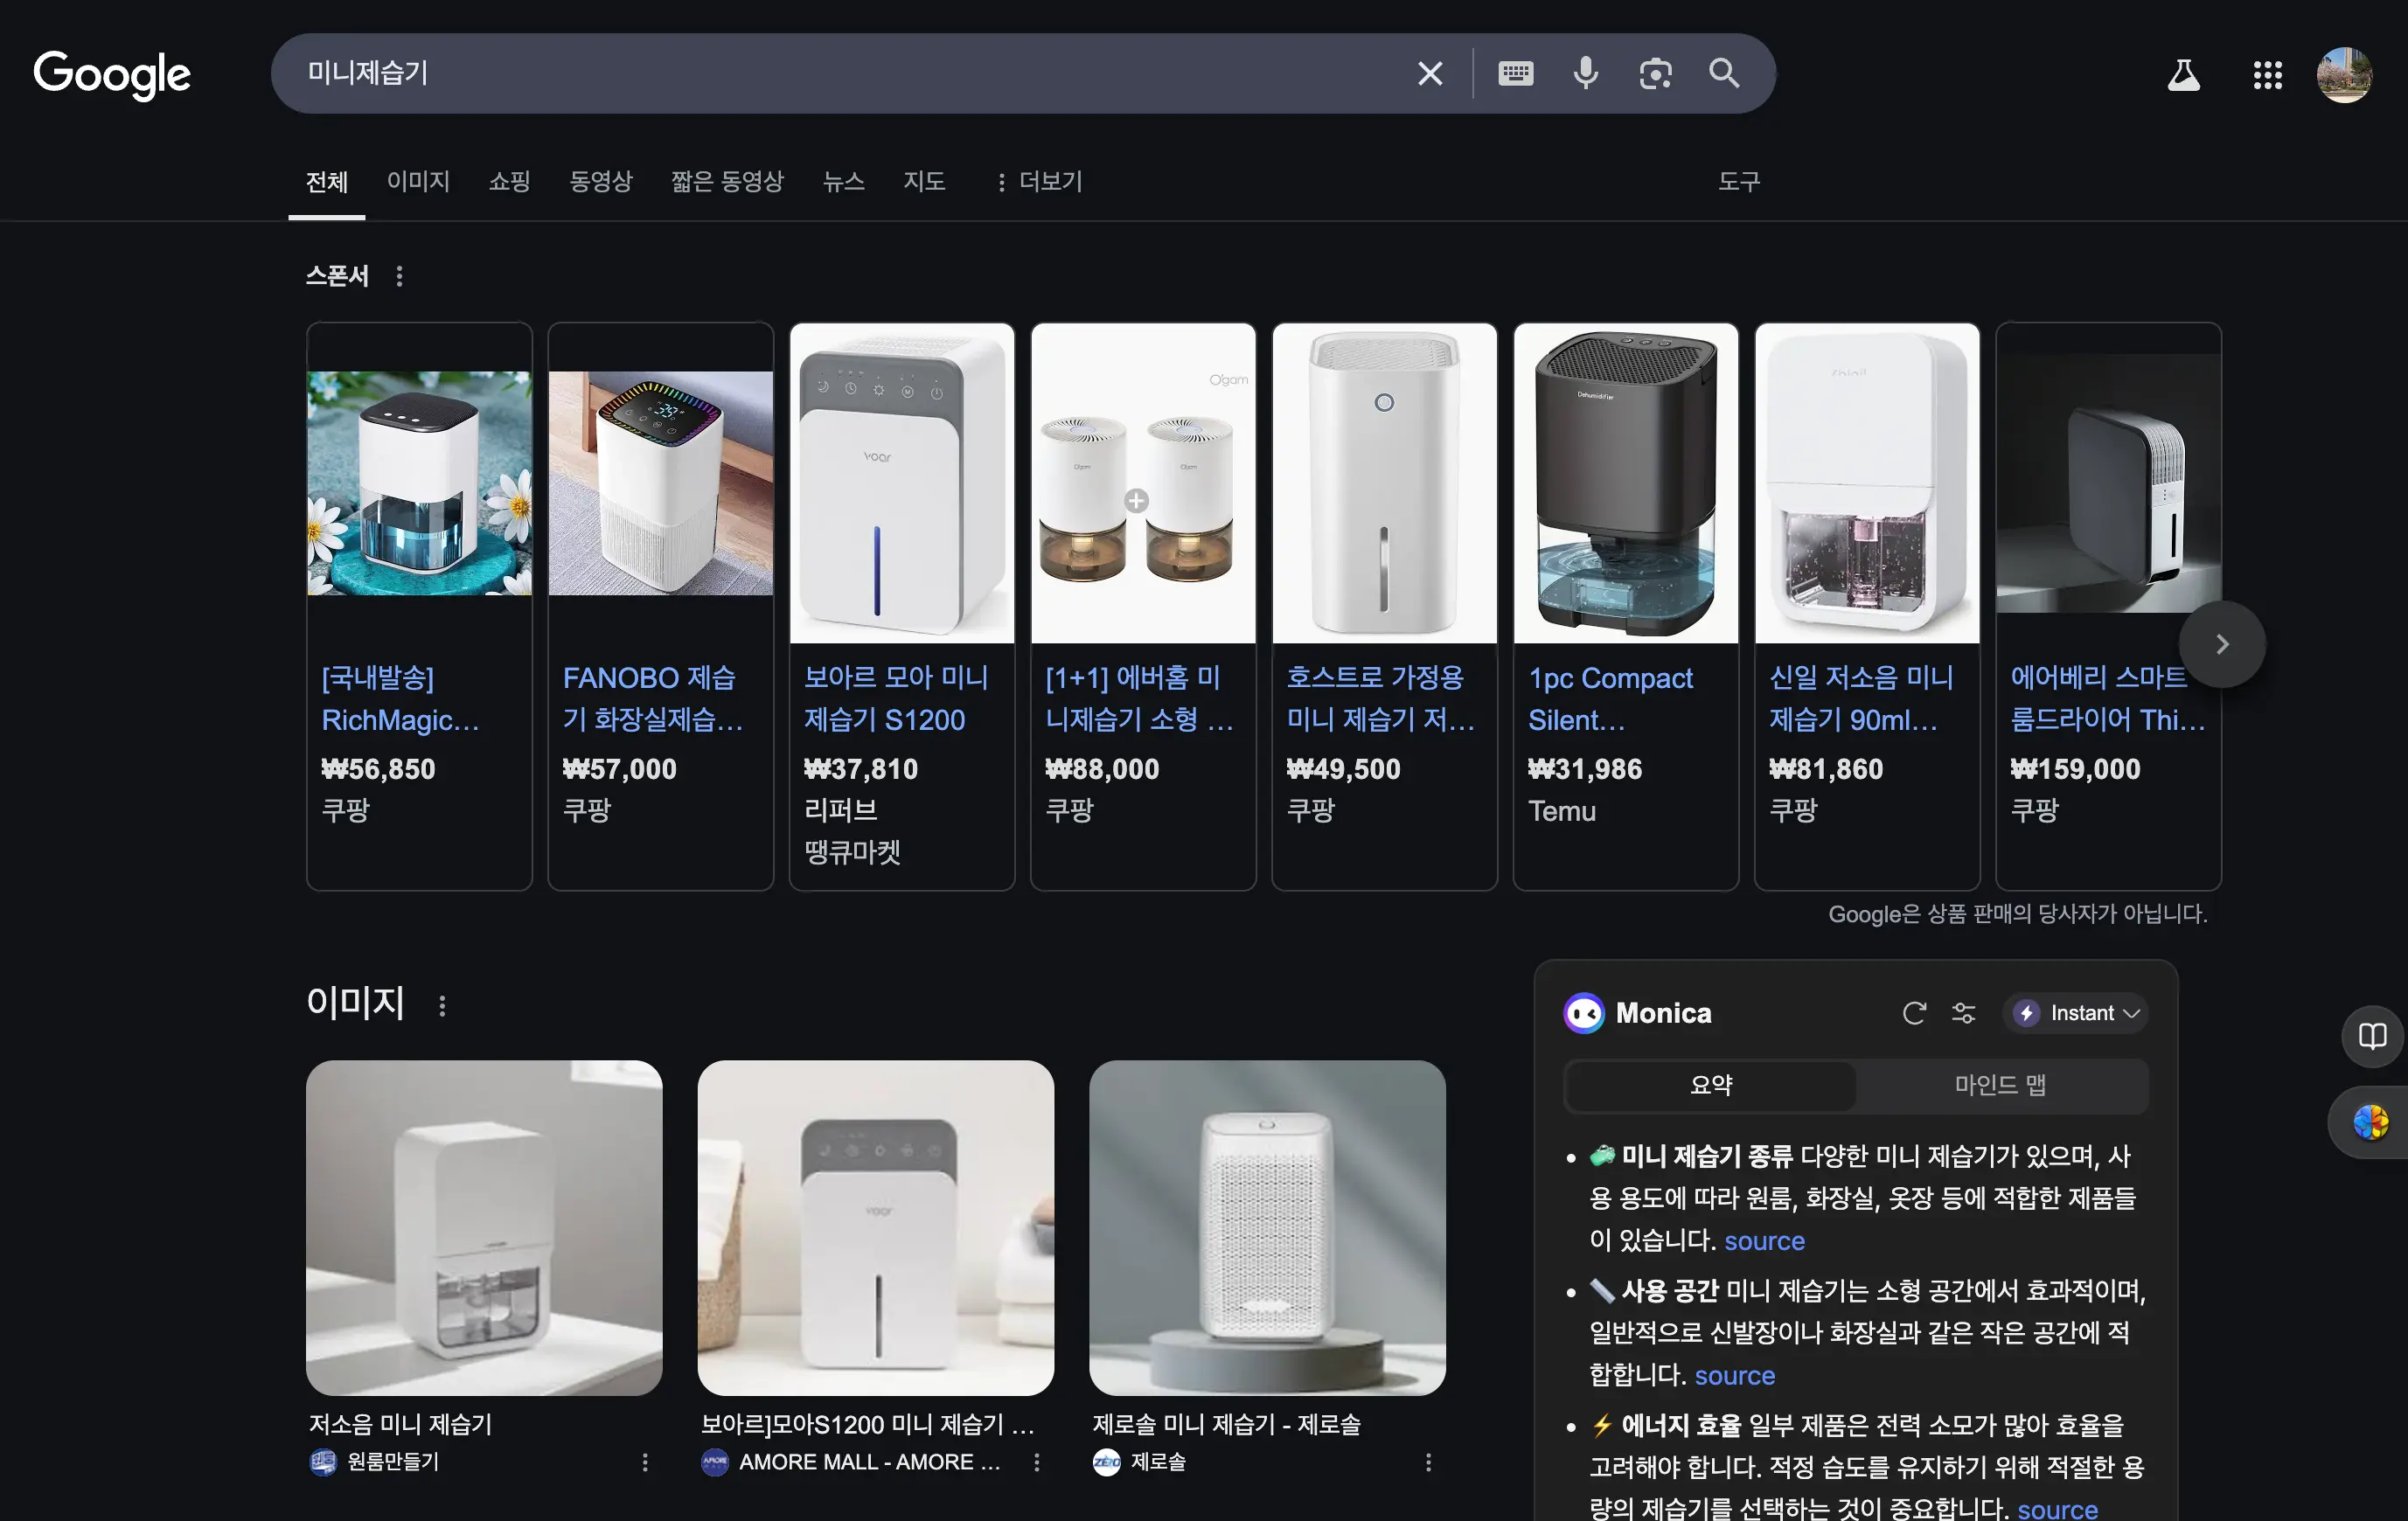Switch to the 동영상 tab
The height and width of the screenshot is (1521, 2408).
click(601, 181)
